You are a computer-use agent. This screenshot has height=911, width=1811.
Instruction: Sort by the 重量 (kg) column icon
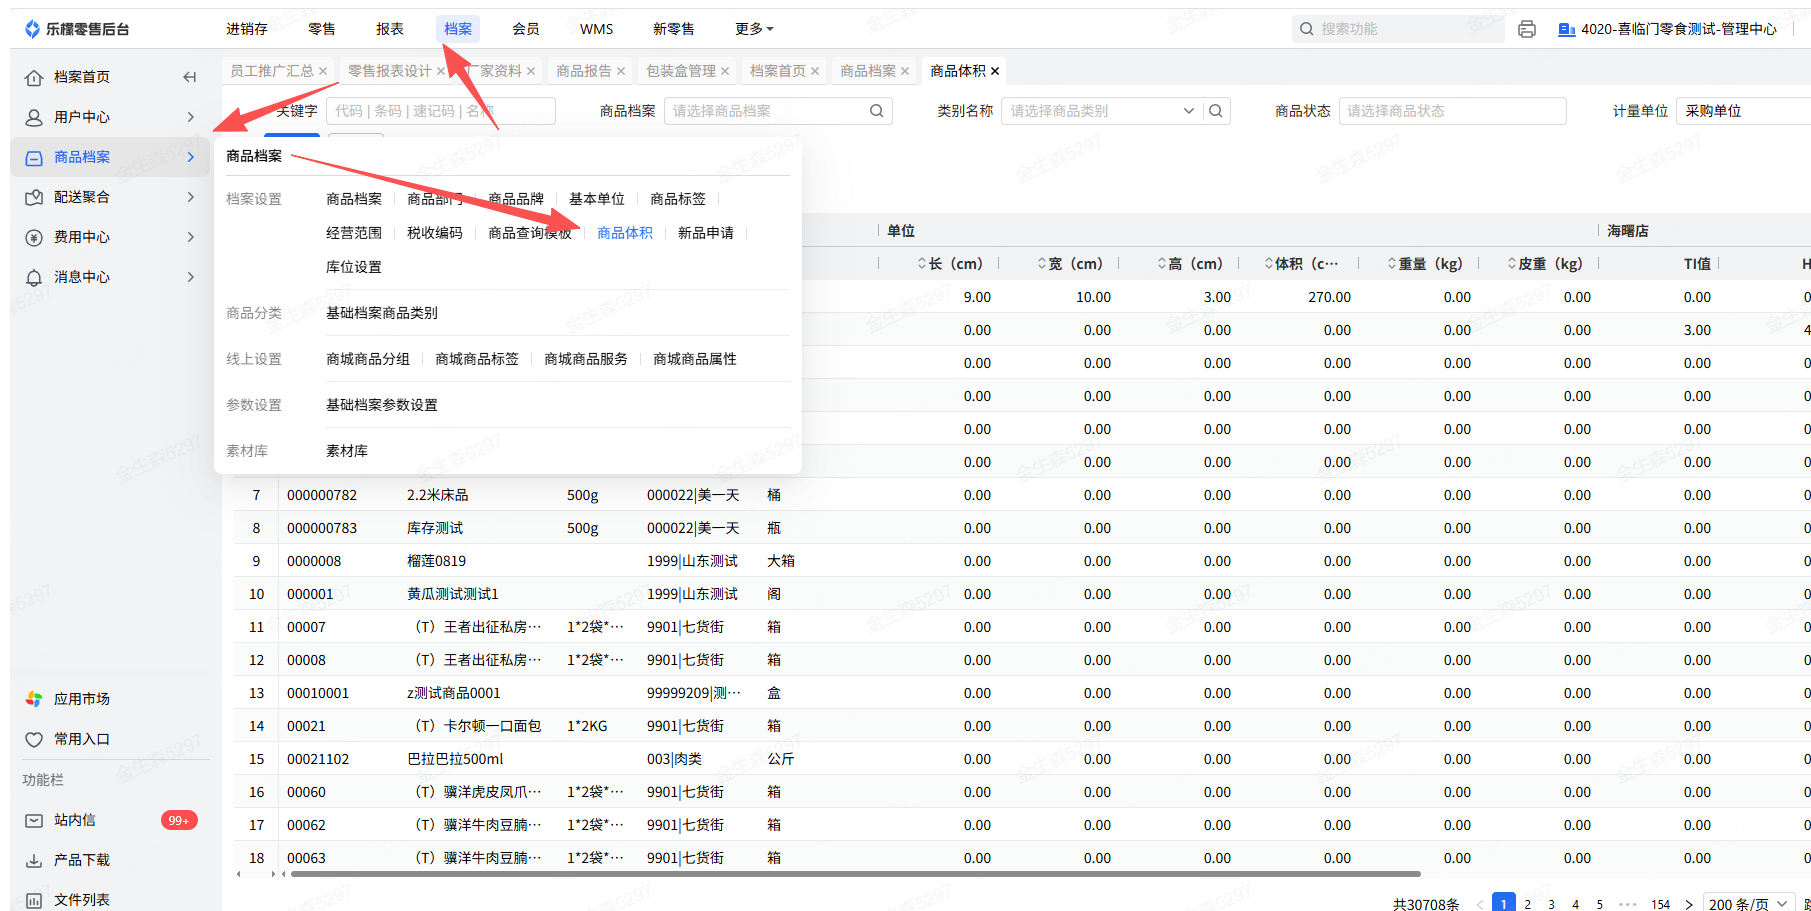coord(1392,264)
